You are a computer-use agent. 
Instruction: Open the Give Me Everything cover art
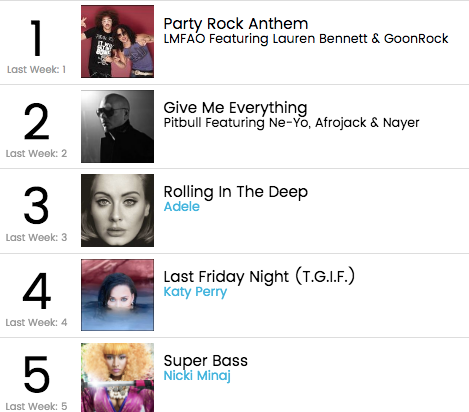117,126
